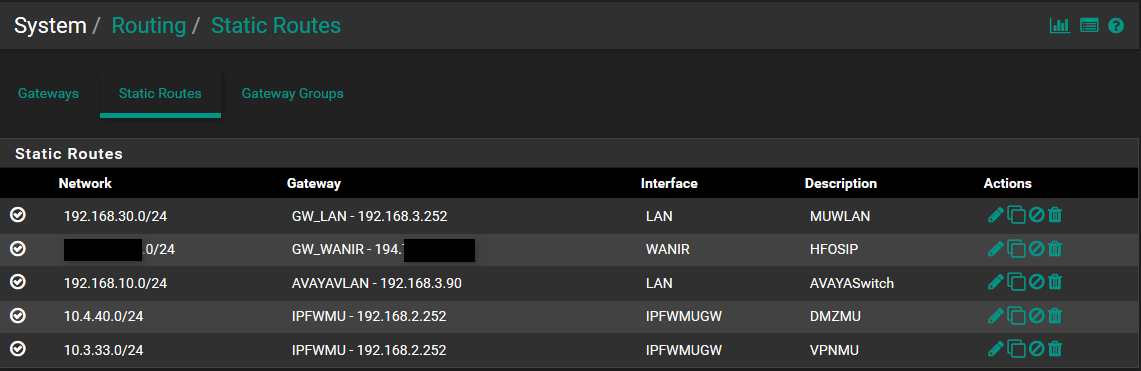Screen dimensions: 1141x371
Task: Select the 10.4.40.0/24 route row
Action: point(570,316)
